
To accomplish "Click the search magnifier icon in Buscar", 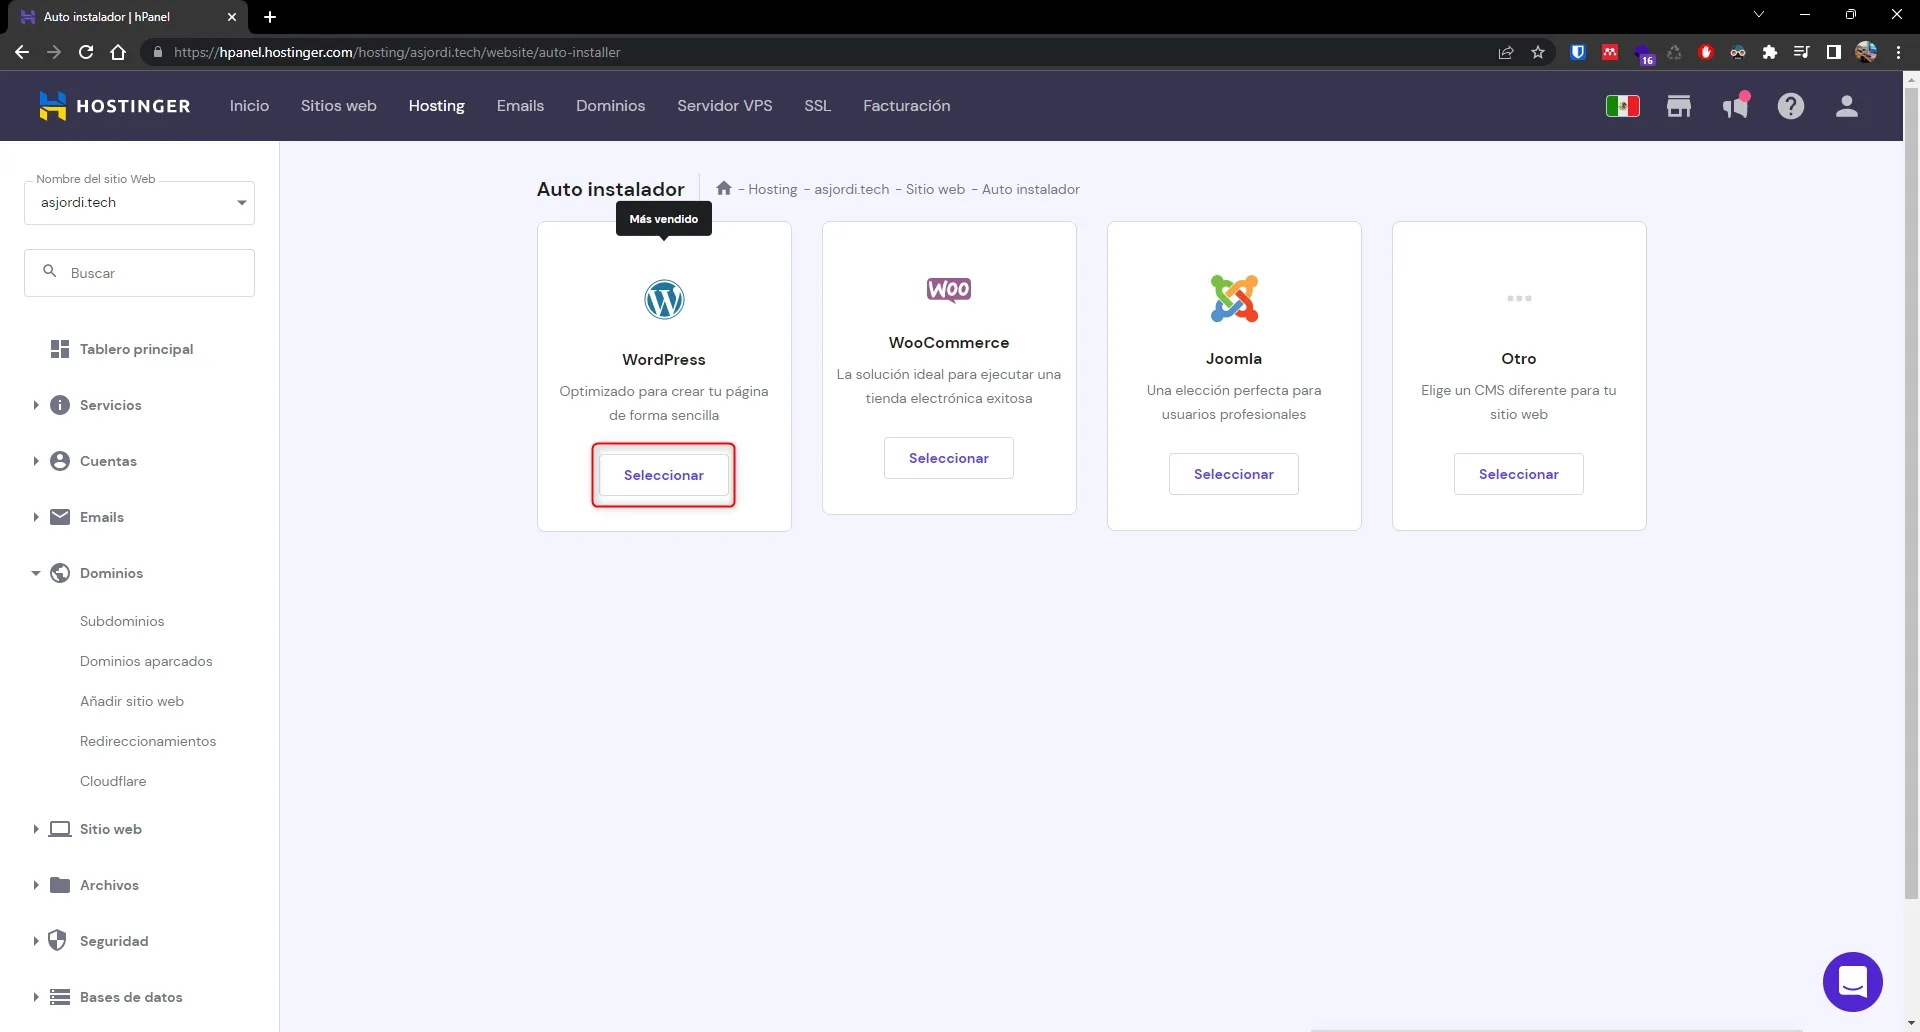I will pos(49,271).
